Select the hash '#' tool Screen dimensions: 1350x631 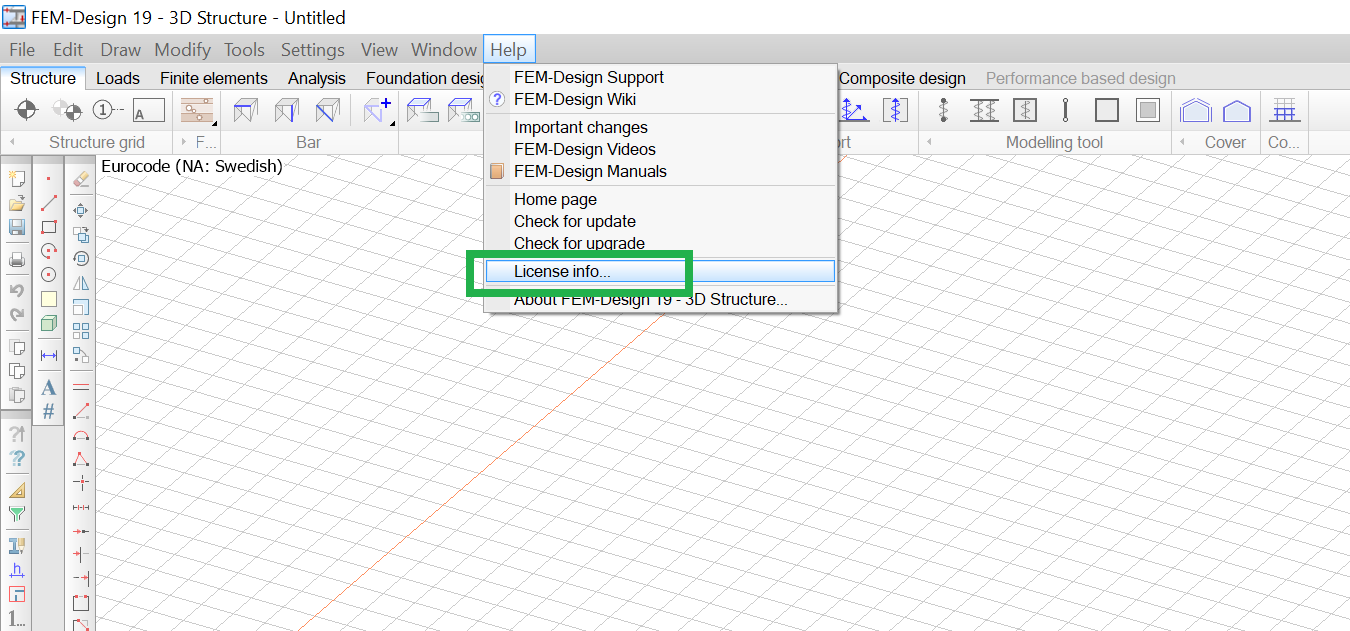[x=48, y=411]
